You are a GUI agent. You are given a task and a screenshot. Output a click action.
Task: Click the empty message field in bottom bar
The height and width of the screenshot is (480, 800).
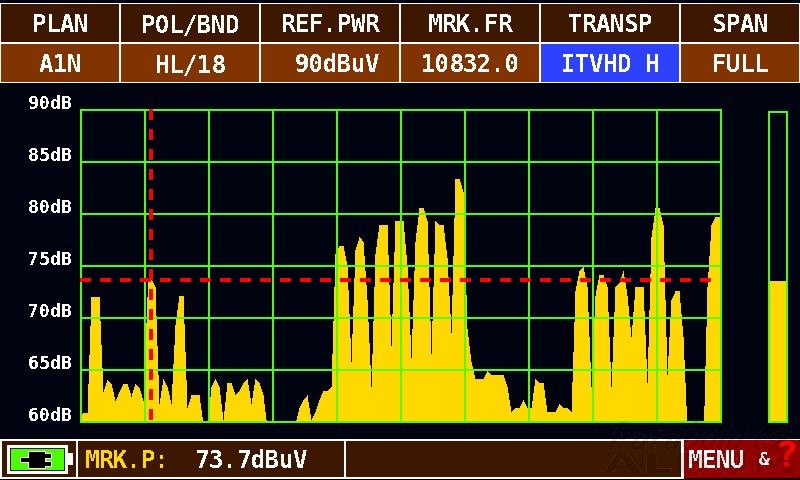point(514,459)
